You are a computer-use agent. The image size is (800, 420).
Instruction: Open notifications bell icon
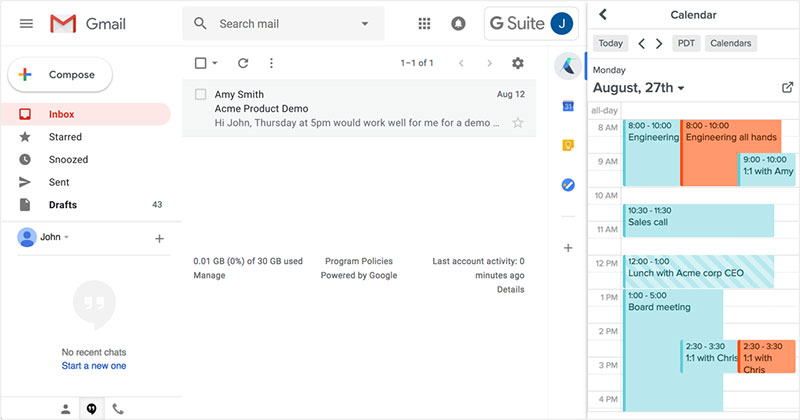458,23
